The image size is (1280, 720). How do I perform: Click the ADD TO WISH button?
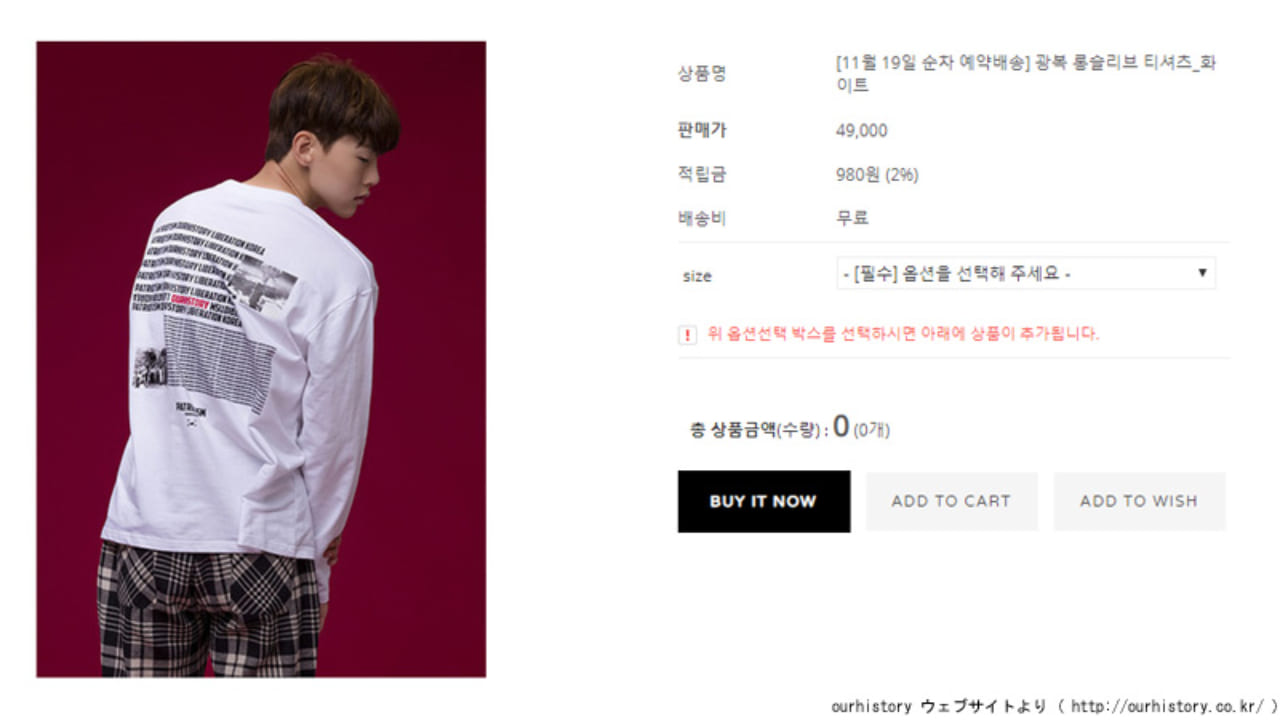(x=1139, y=501)
